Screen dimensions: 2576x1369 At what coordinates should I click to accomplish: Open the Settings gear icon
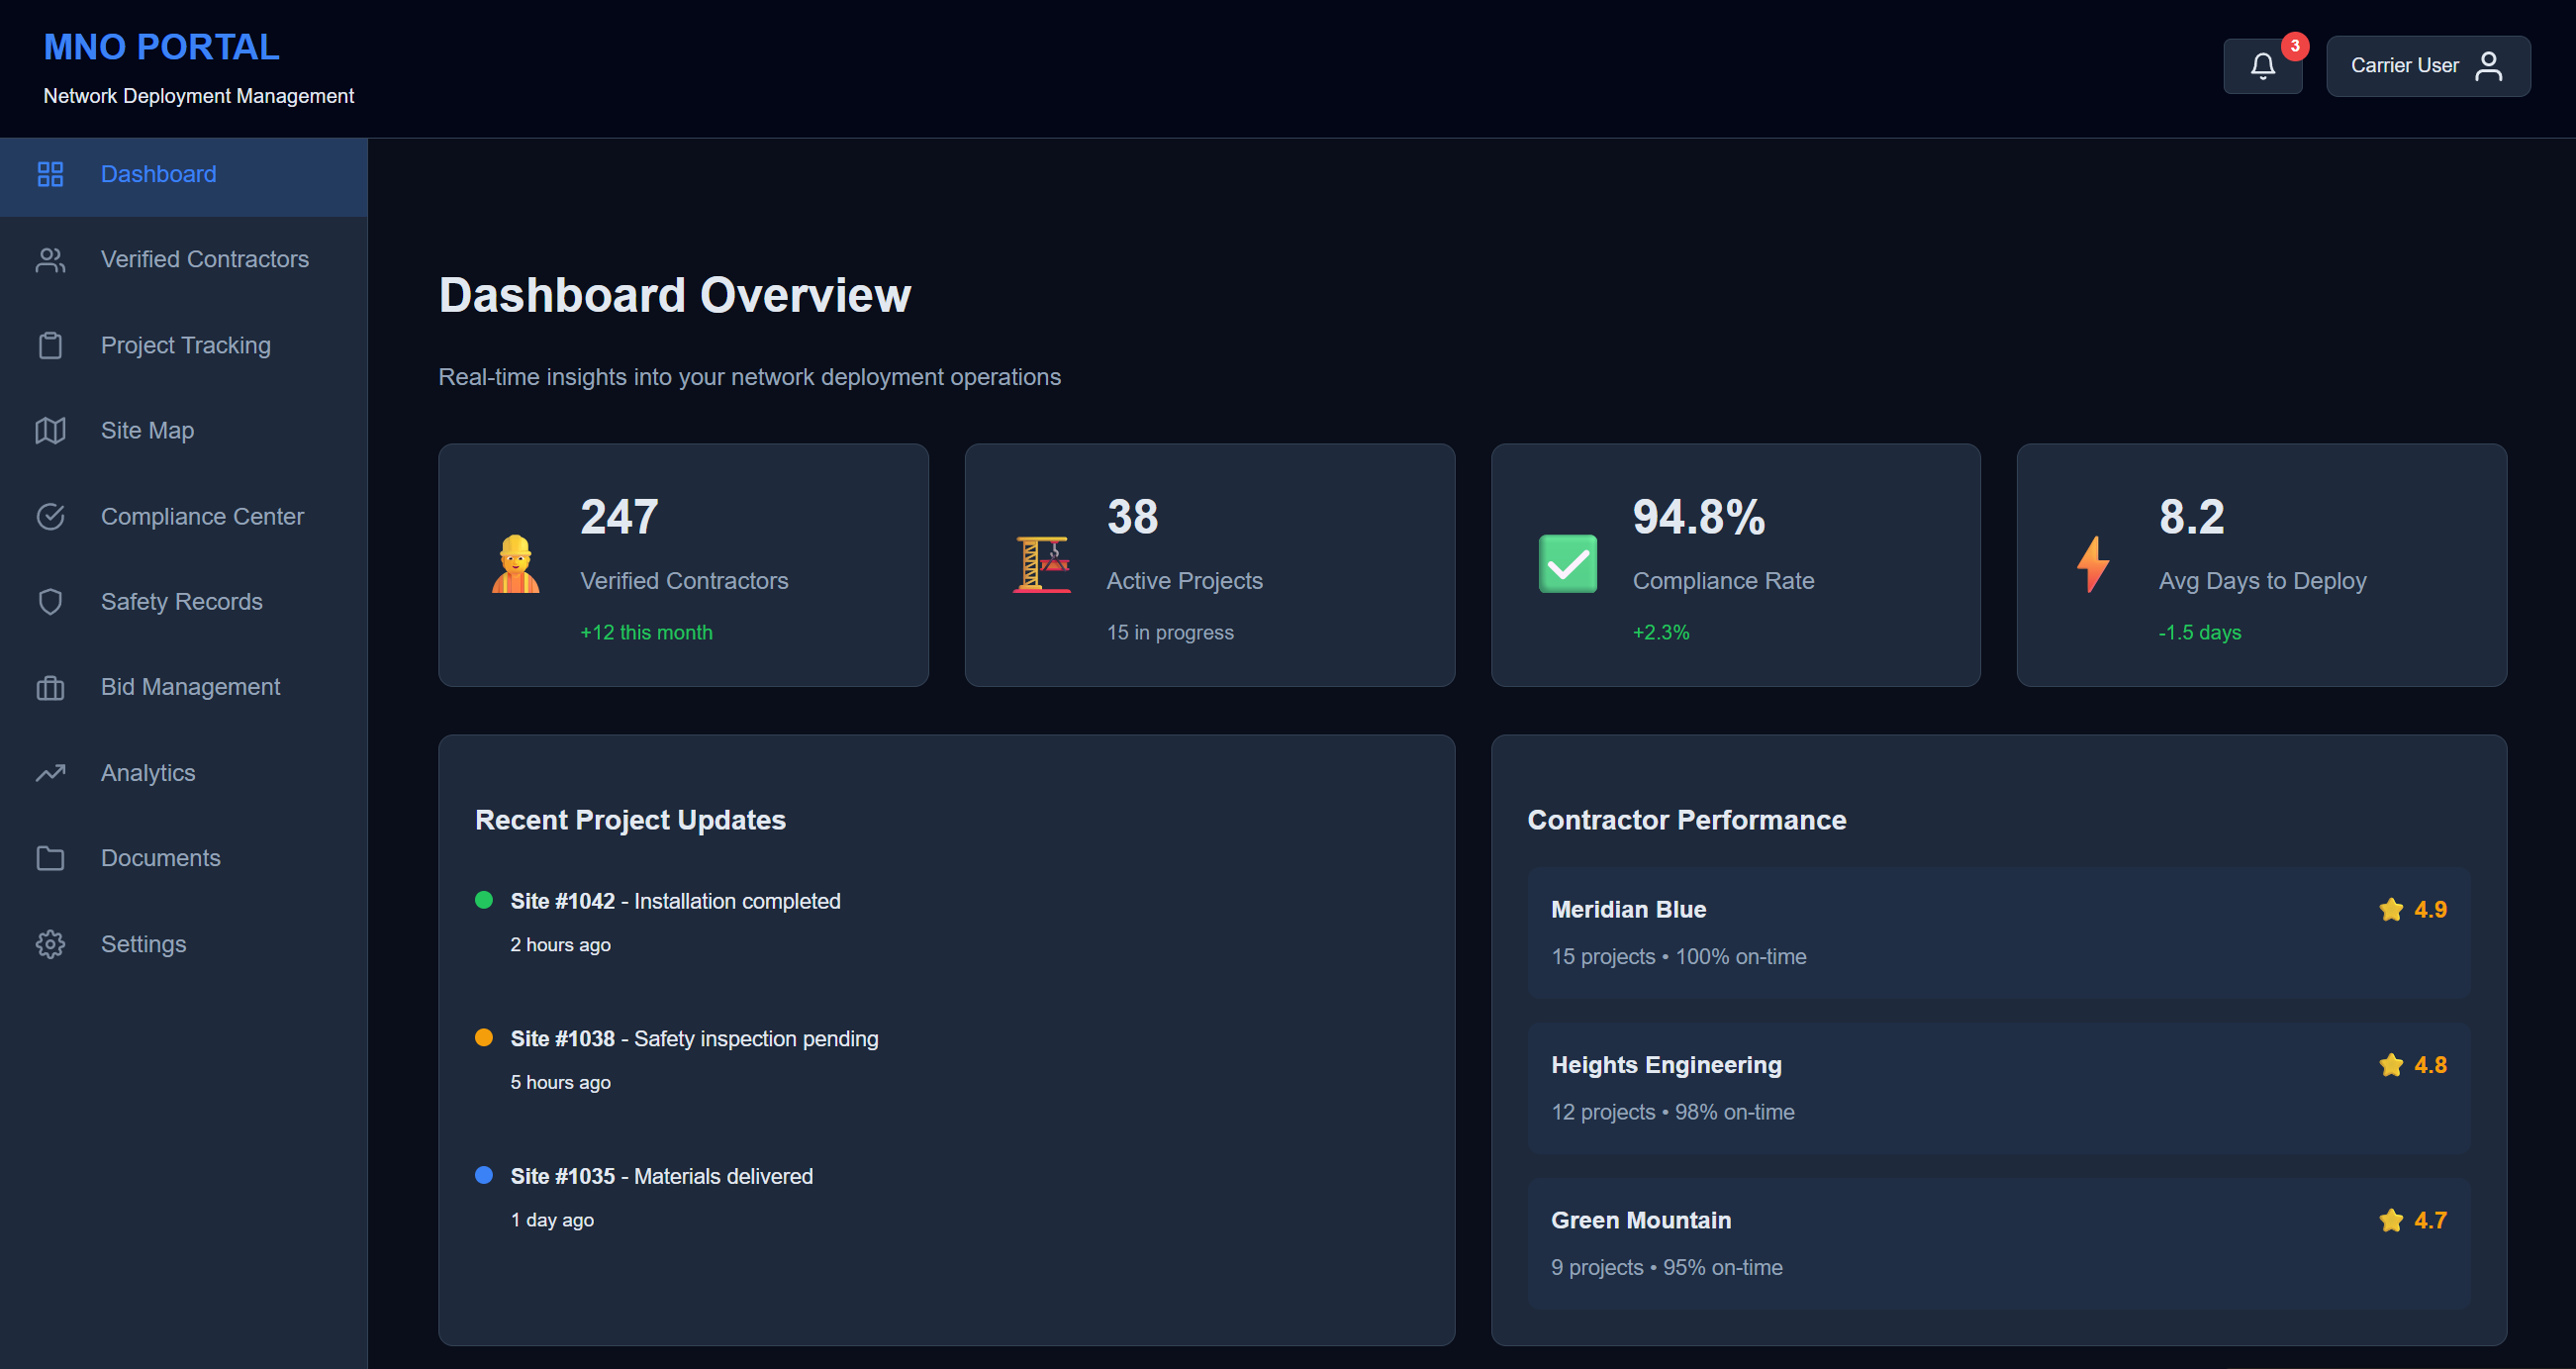point(50,943)
